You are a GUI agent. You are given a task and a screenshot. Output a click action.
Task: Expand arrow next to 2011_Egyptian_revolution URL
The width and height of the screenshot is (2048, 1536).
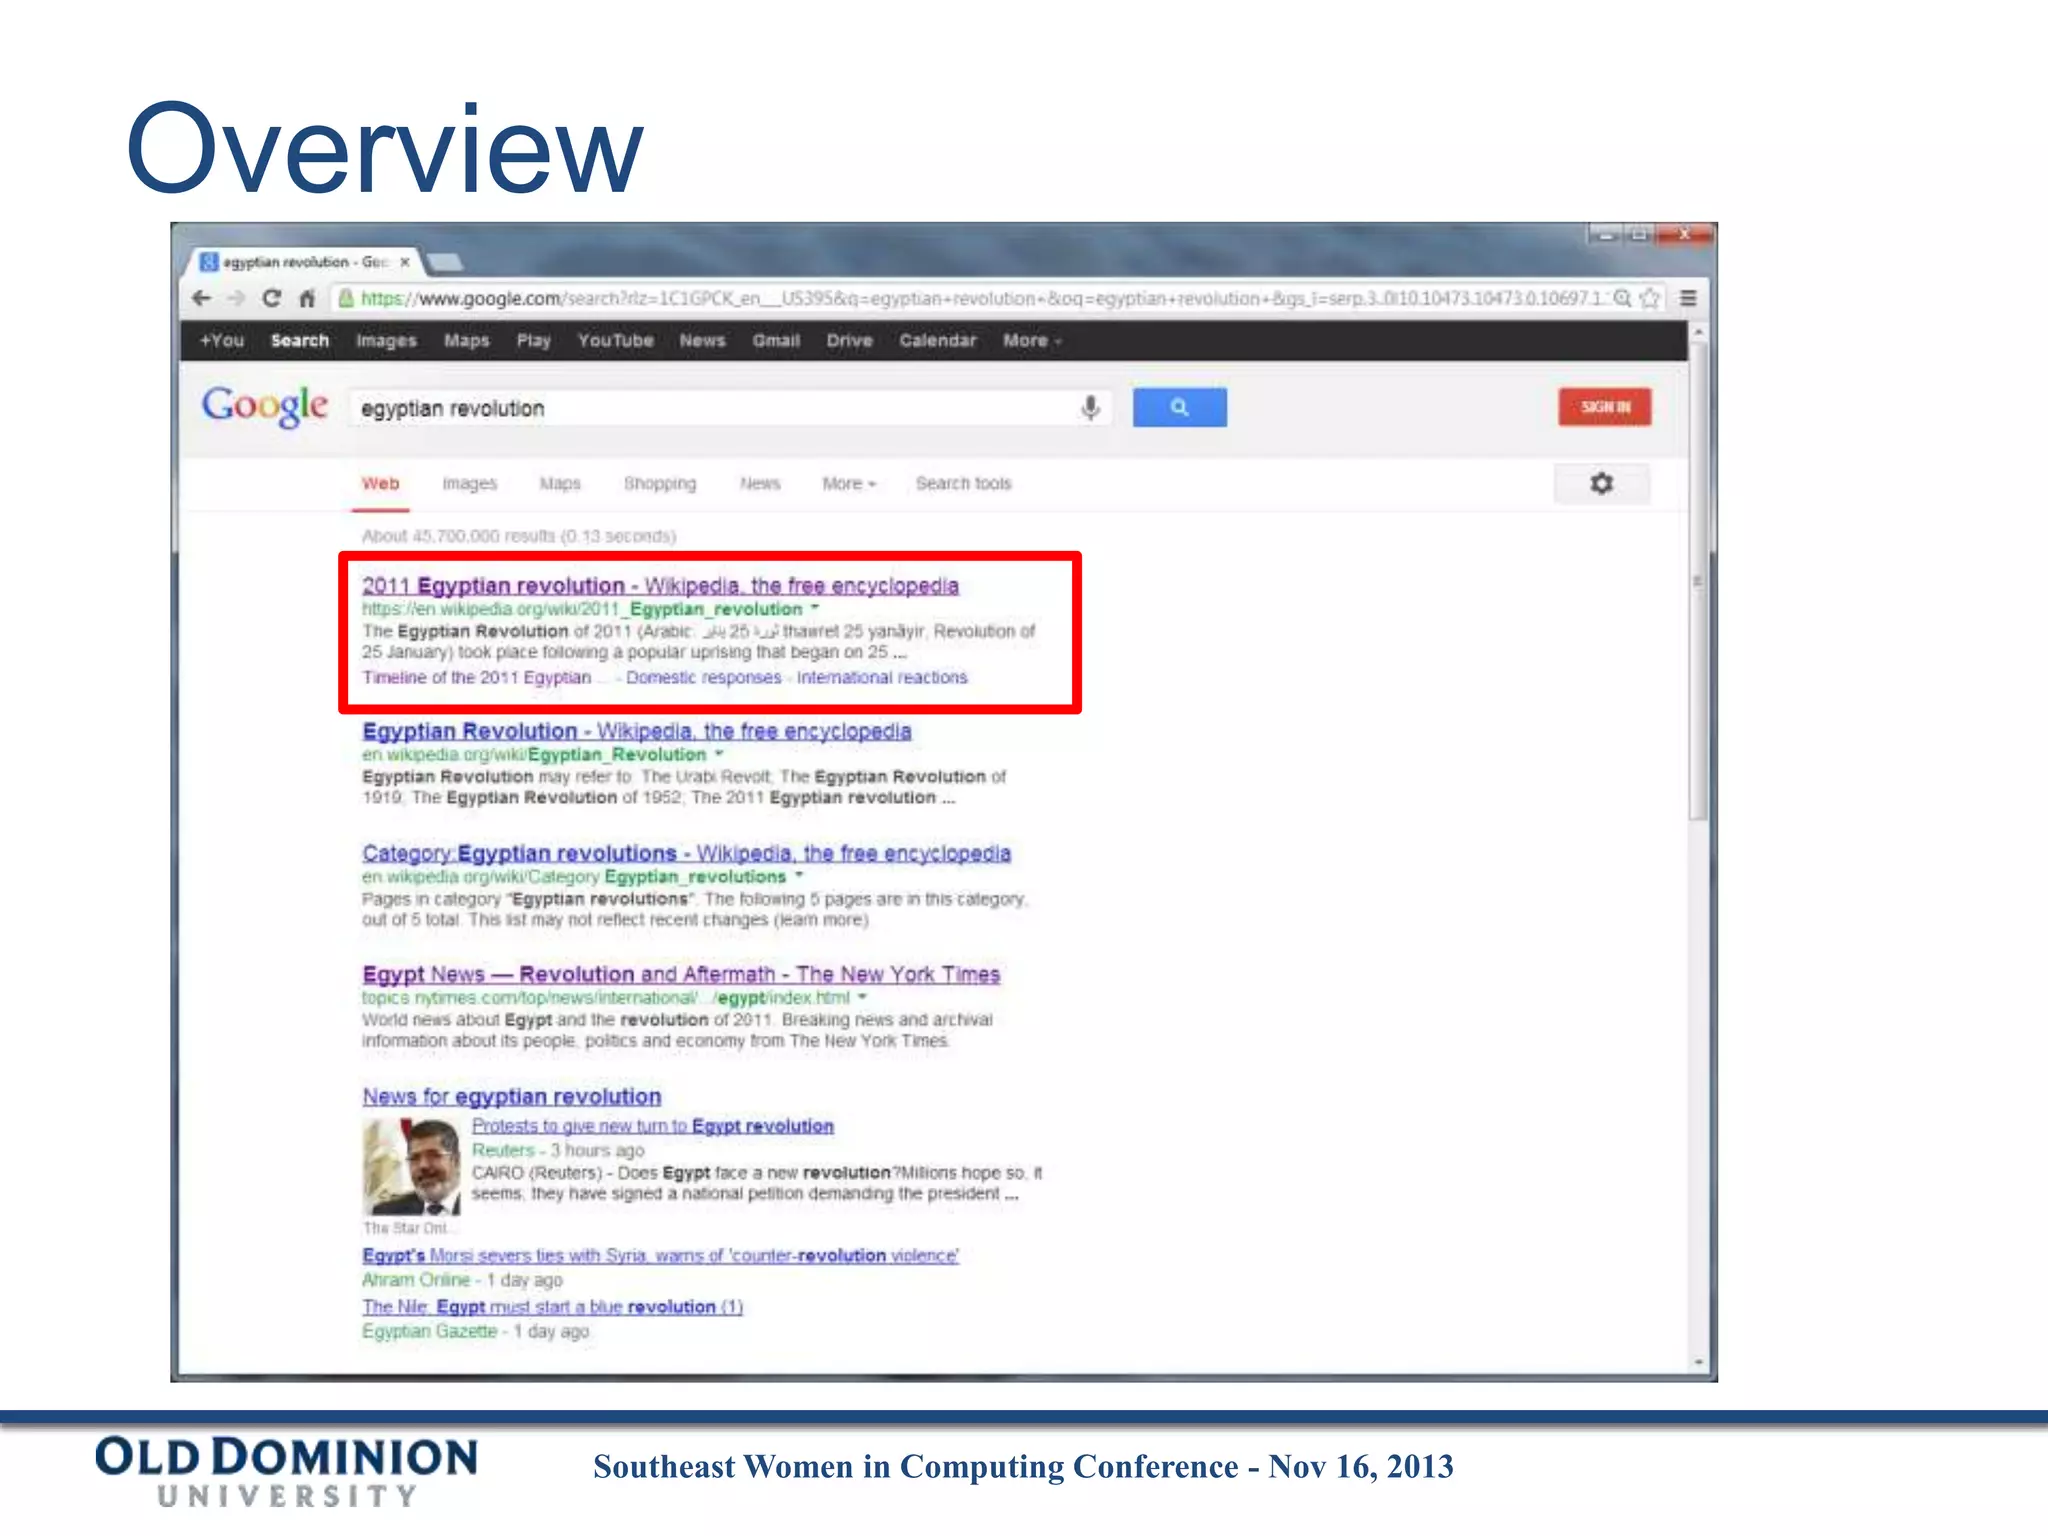(815, 608)
